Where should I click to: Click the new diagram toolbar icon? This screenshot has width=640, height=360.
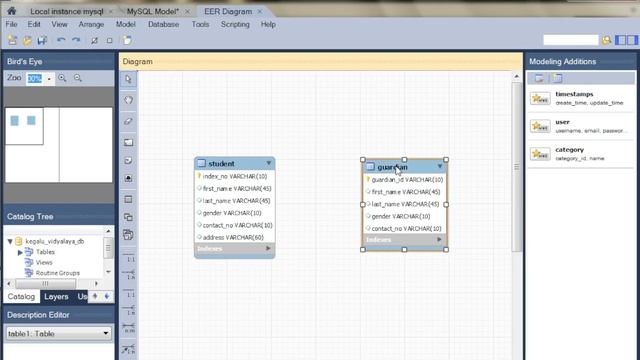[127, 40]
